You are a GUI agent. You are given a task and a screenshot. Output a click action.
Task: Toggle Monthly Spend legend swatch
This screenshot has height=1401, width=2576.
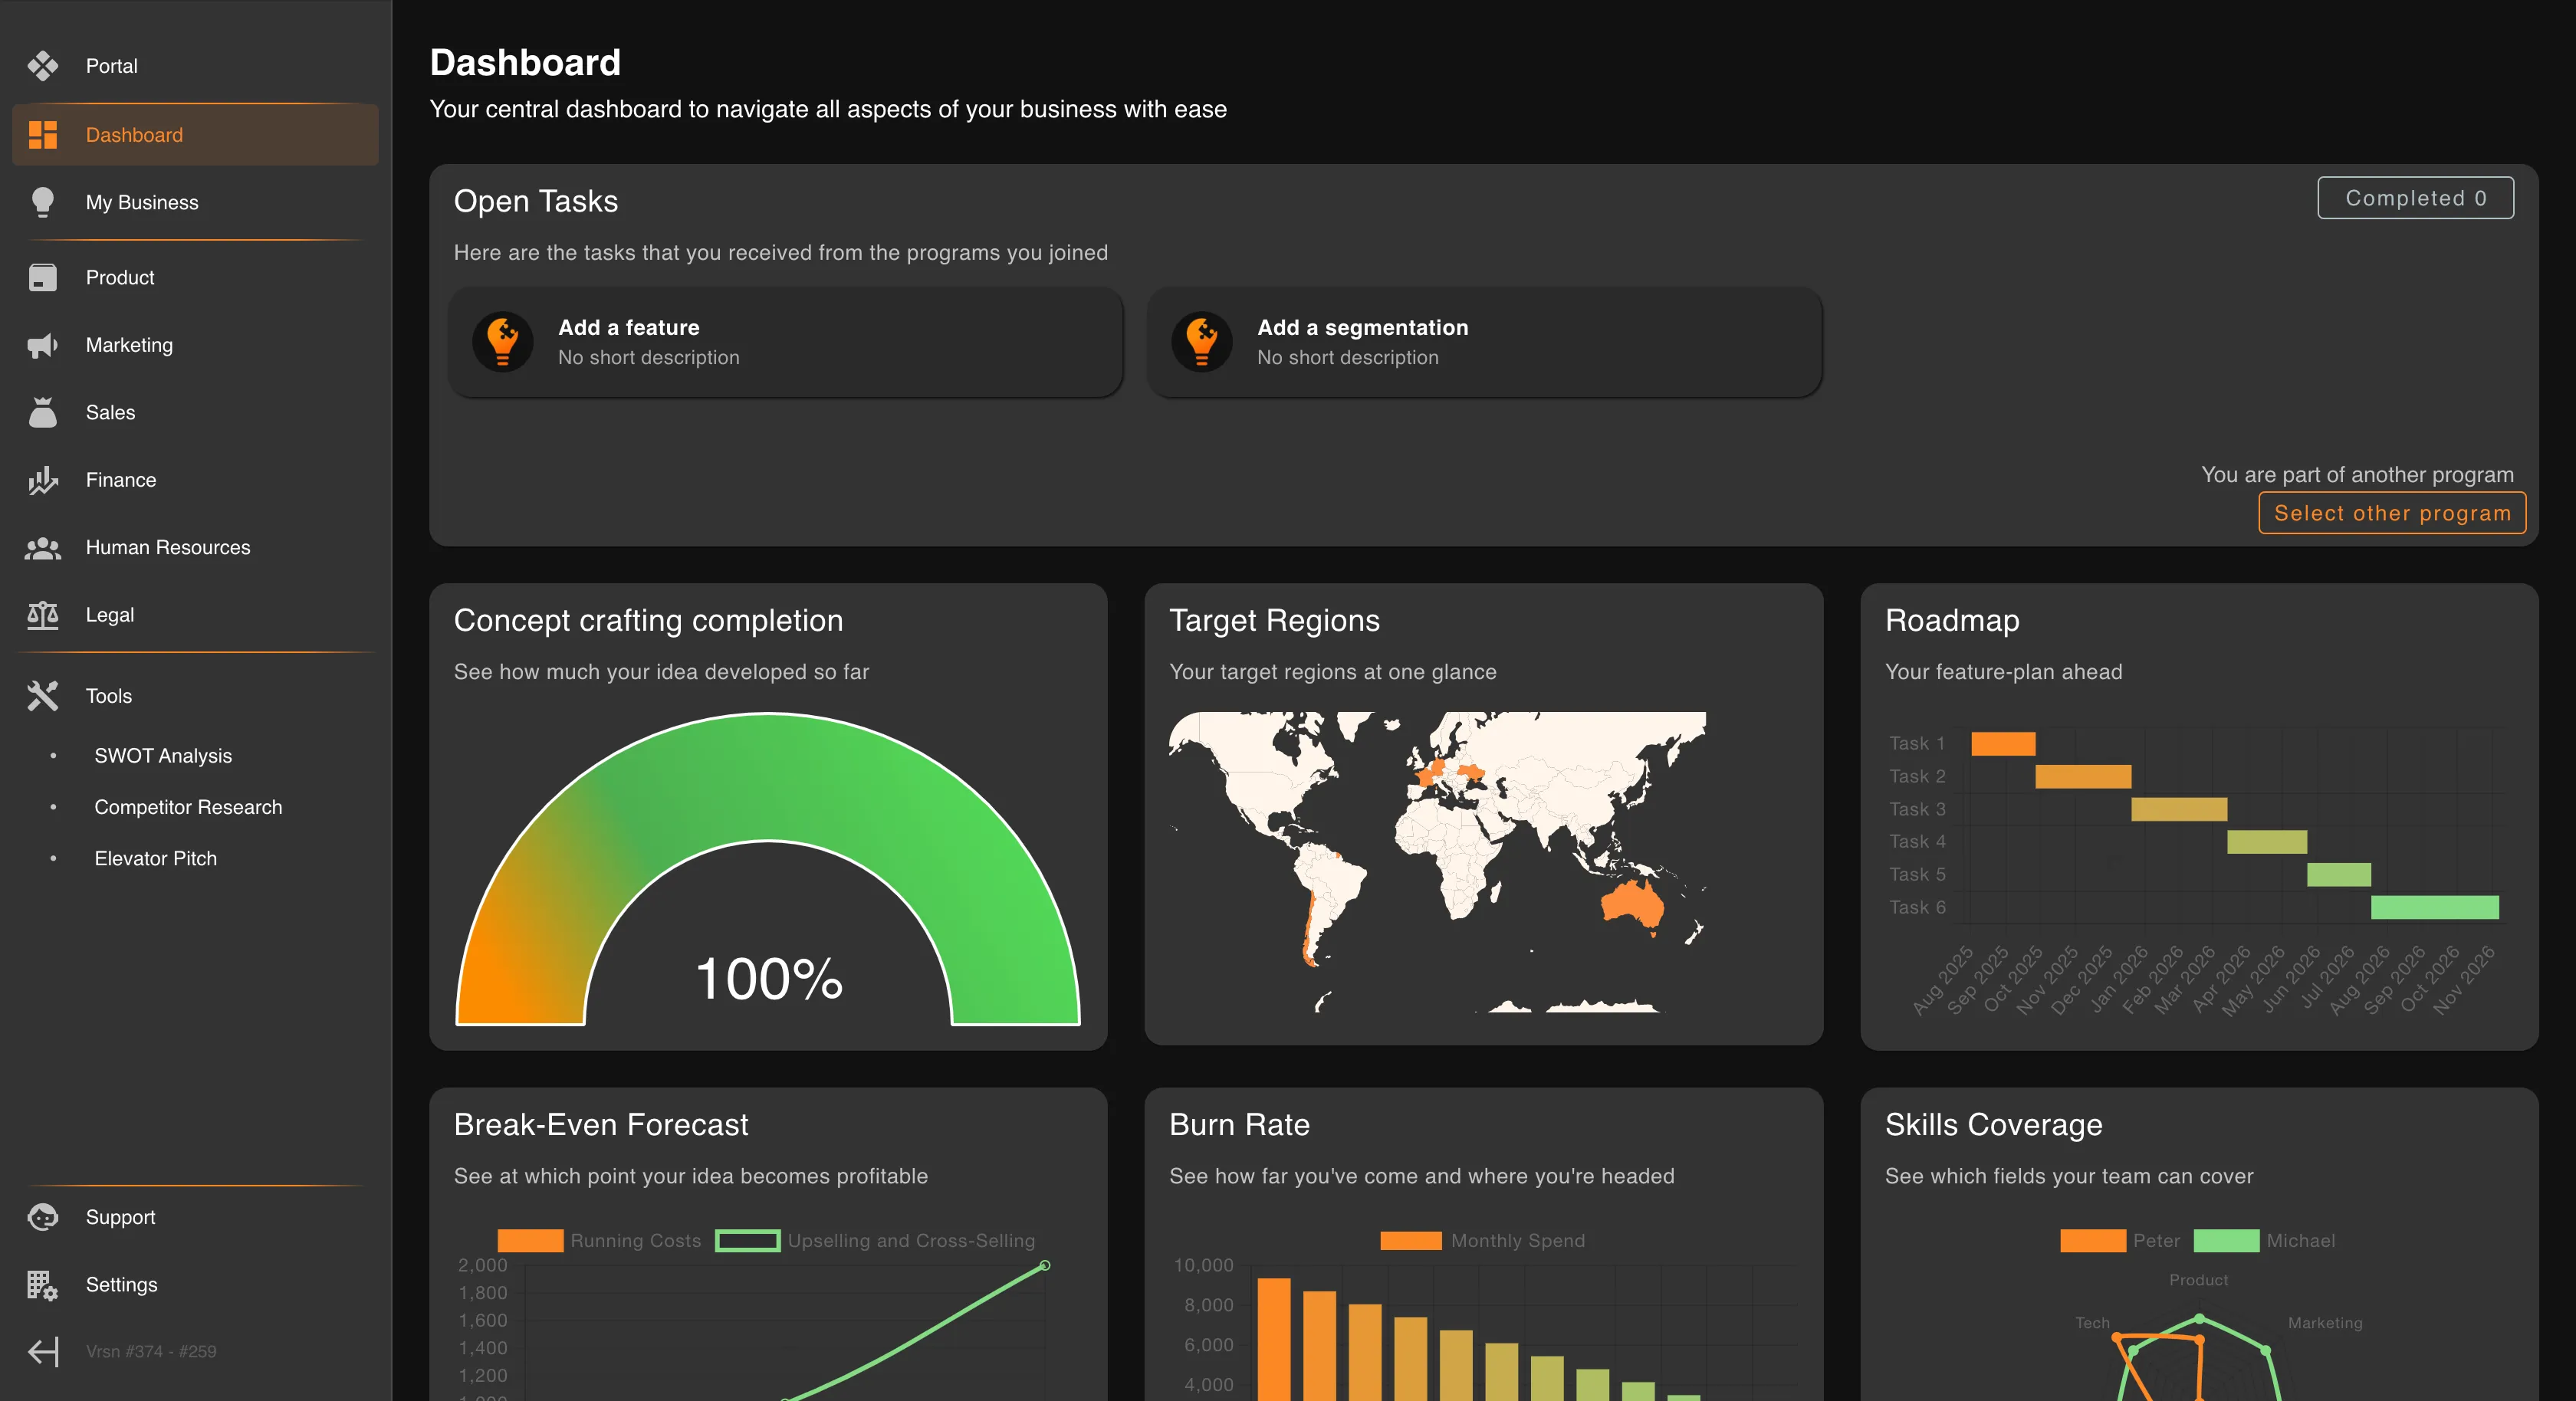click(x=1411, y=1241)
